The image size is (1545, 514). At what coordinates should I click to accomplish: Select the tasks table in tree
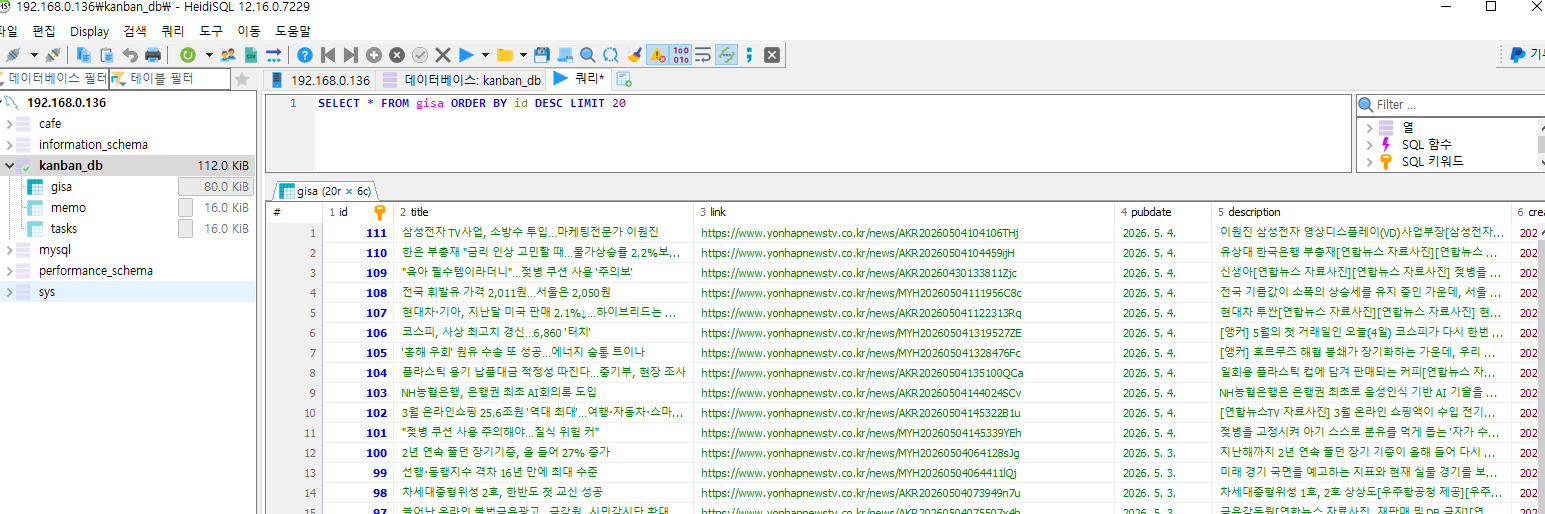[x=64, y=229]
